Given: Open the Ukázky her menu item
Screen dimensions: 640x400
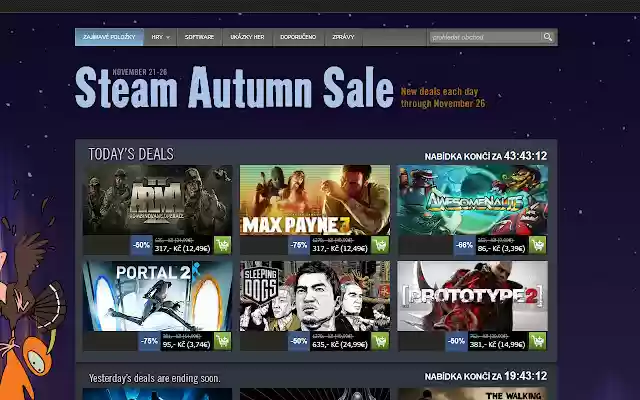Looking at the screenshot, I should [247, 37].
